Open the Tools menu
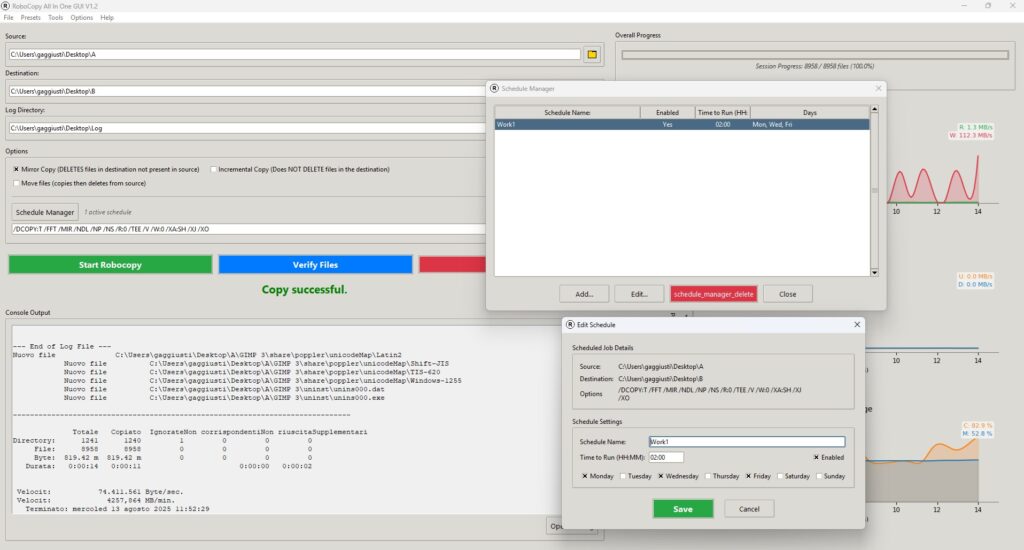The width and height of the screenshot is (1024, 550). pos(56,18)
